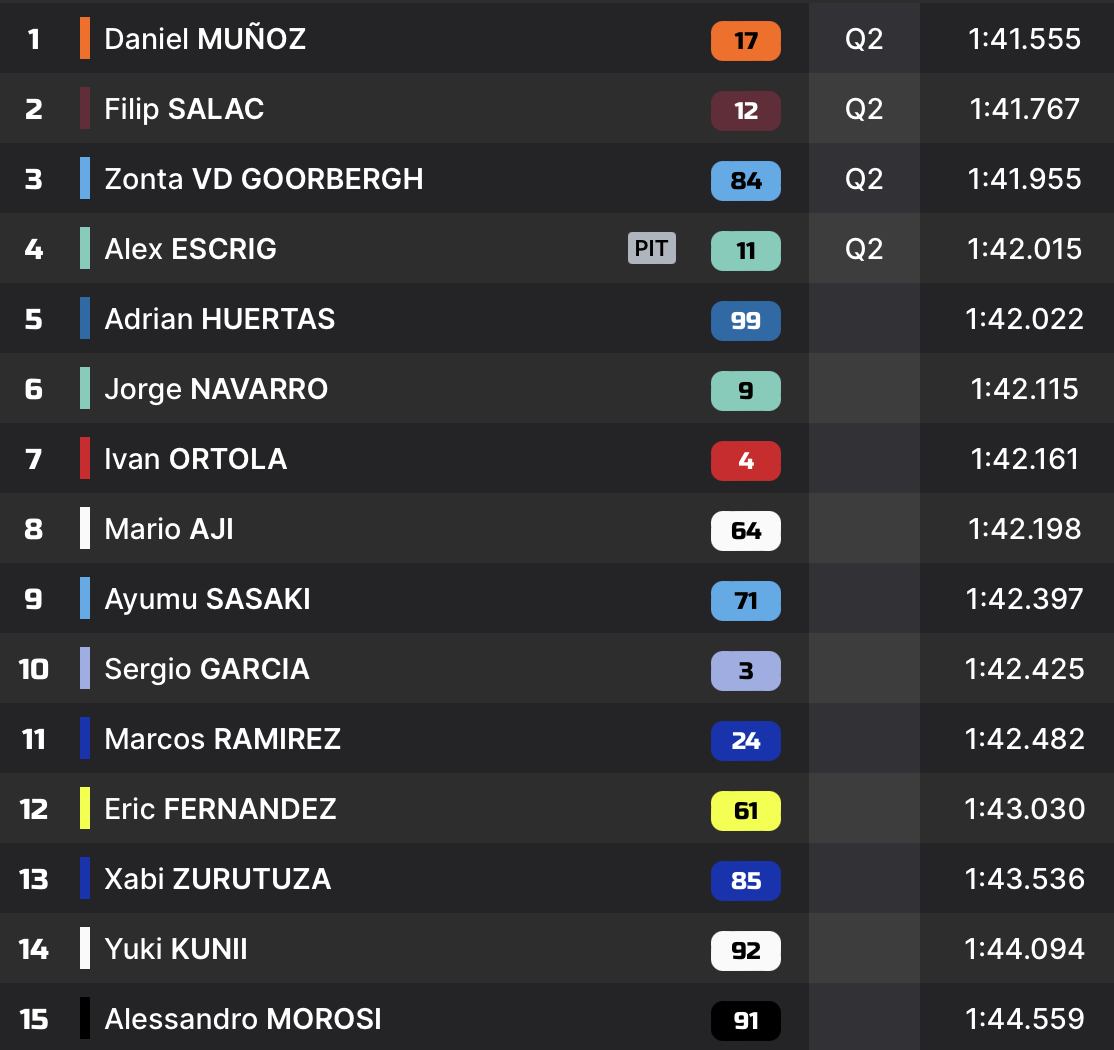Image resolution: width=1114 pixels, height=1050 pixels.
Task: Click the PIT indicator for Alex Escrig
Action: point(652,248)
